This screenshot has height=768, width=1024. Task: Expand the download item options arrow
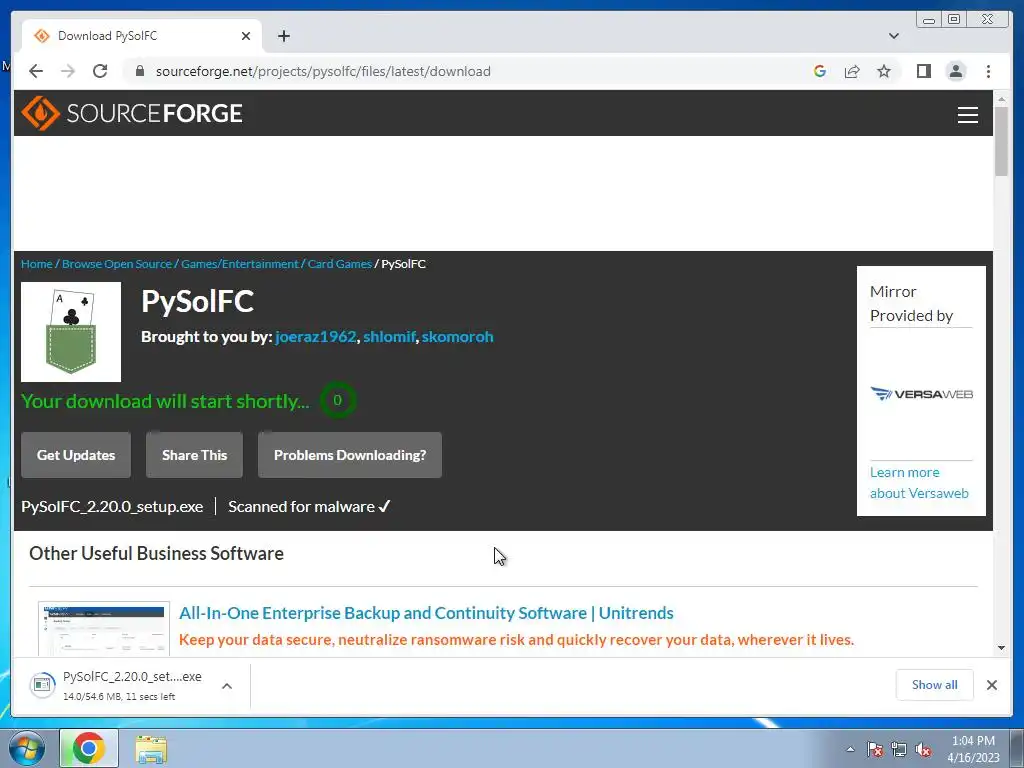coord(227,686)
